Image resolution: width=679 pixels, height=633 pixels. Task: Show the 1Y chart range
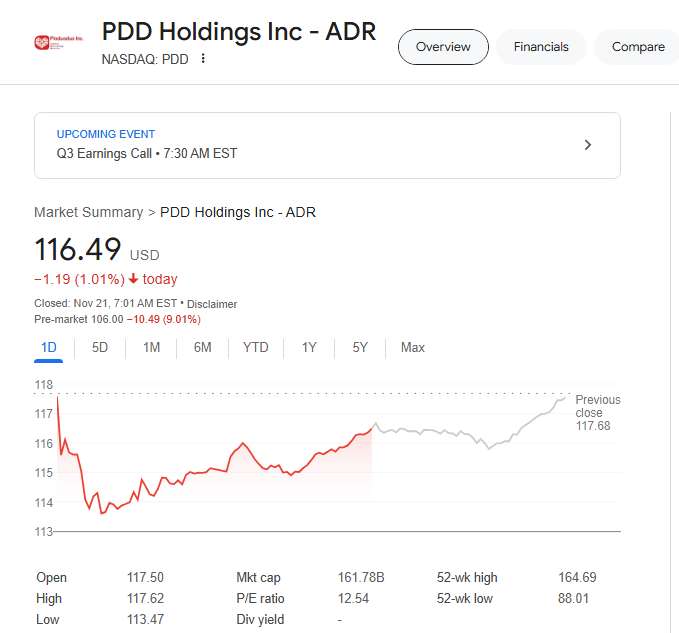(x=309, y=347)
